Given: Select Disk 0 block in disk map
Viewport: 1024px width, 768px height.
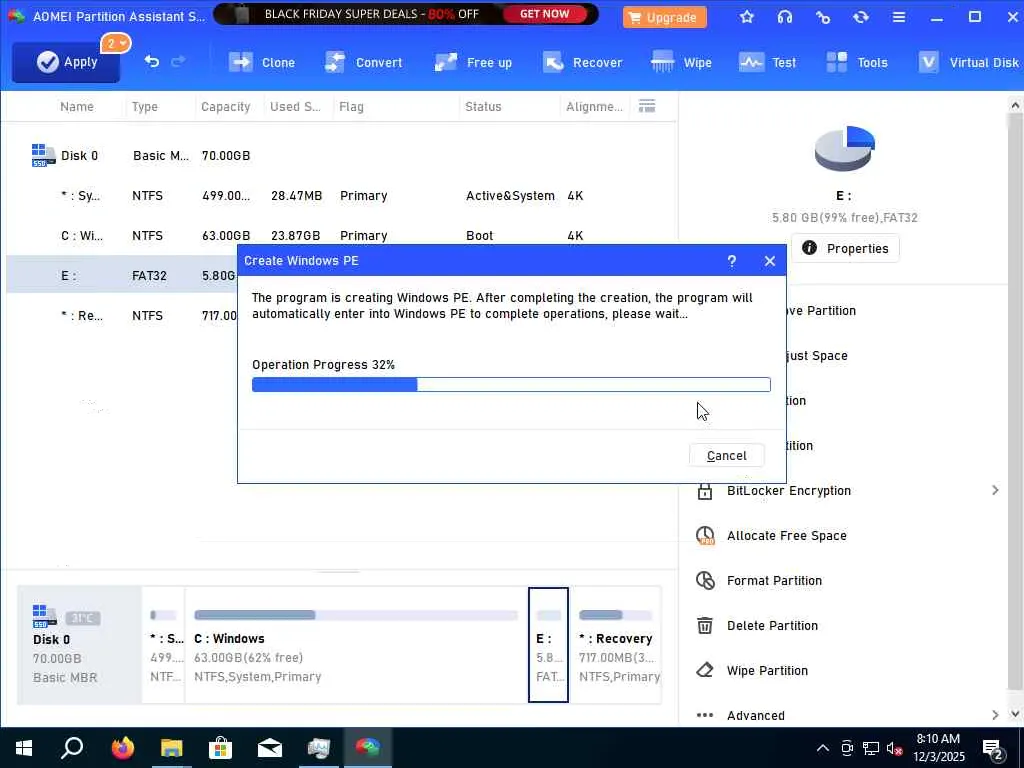Looking at the screenshot, I should point(79,645).
